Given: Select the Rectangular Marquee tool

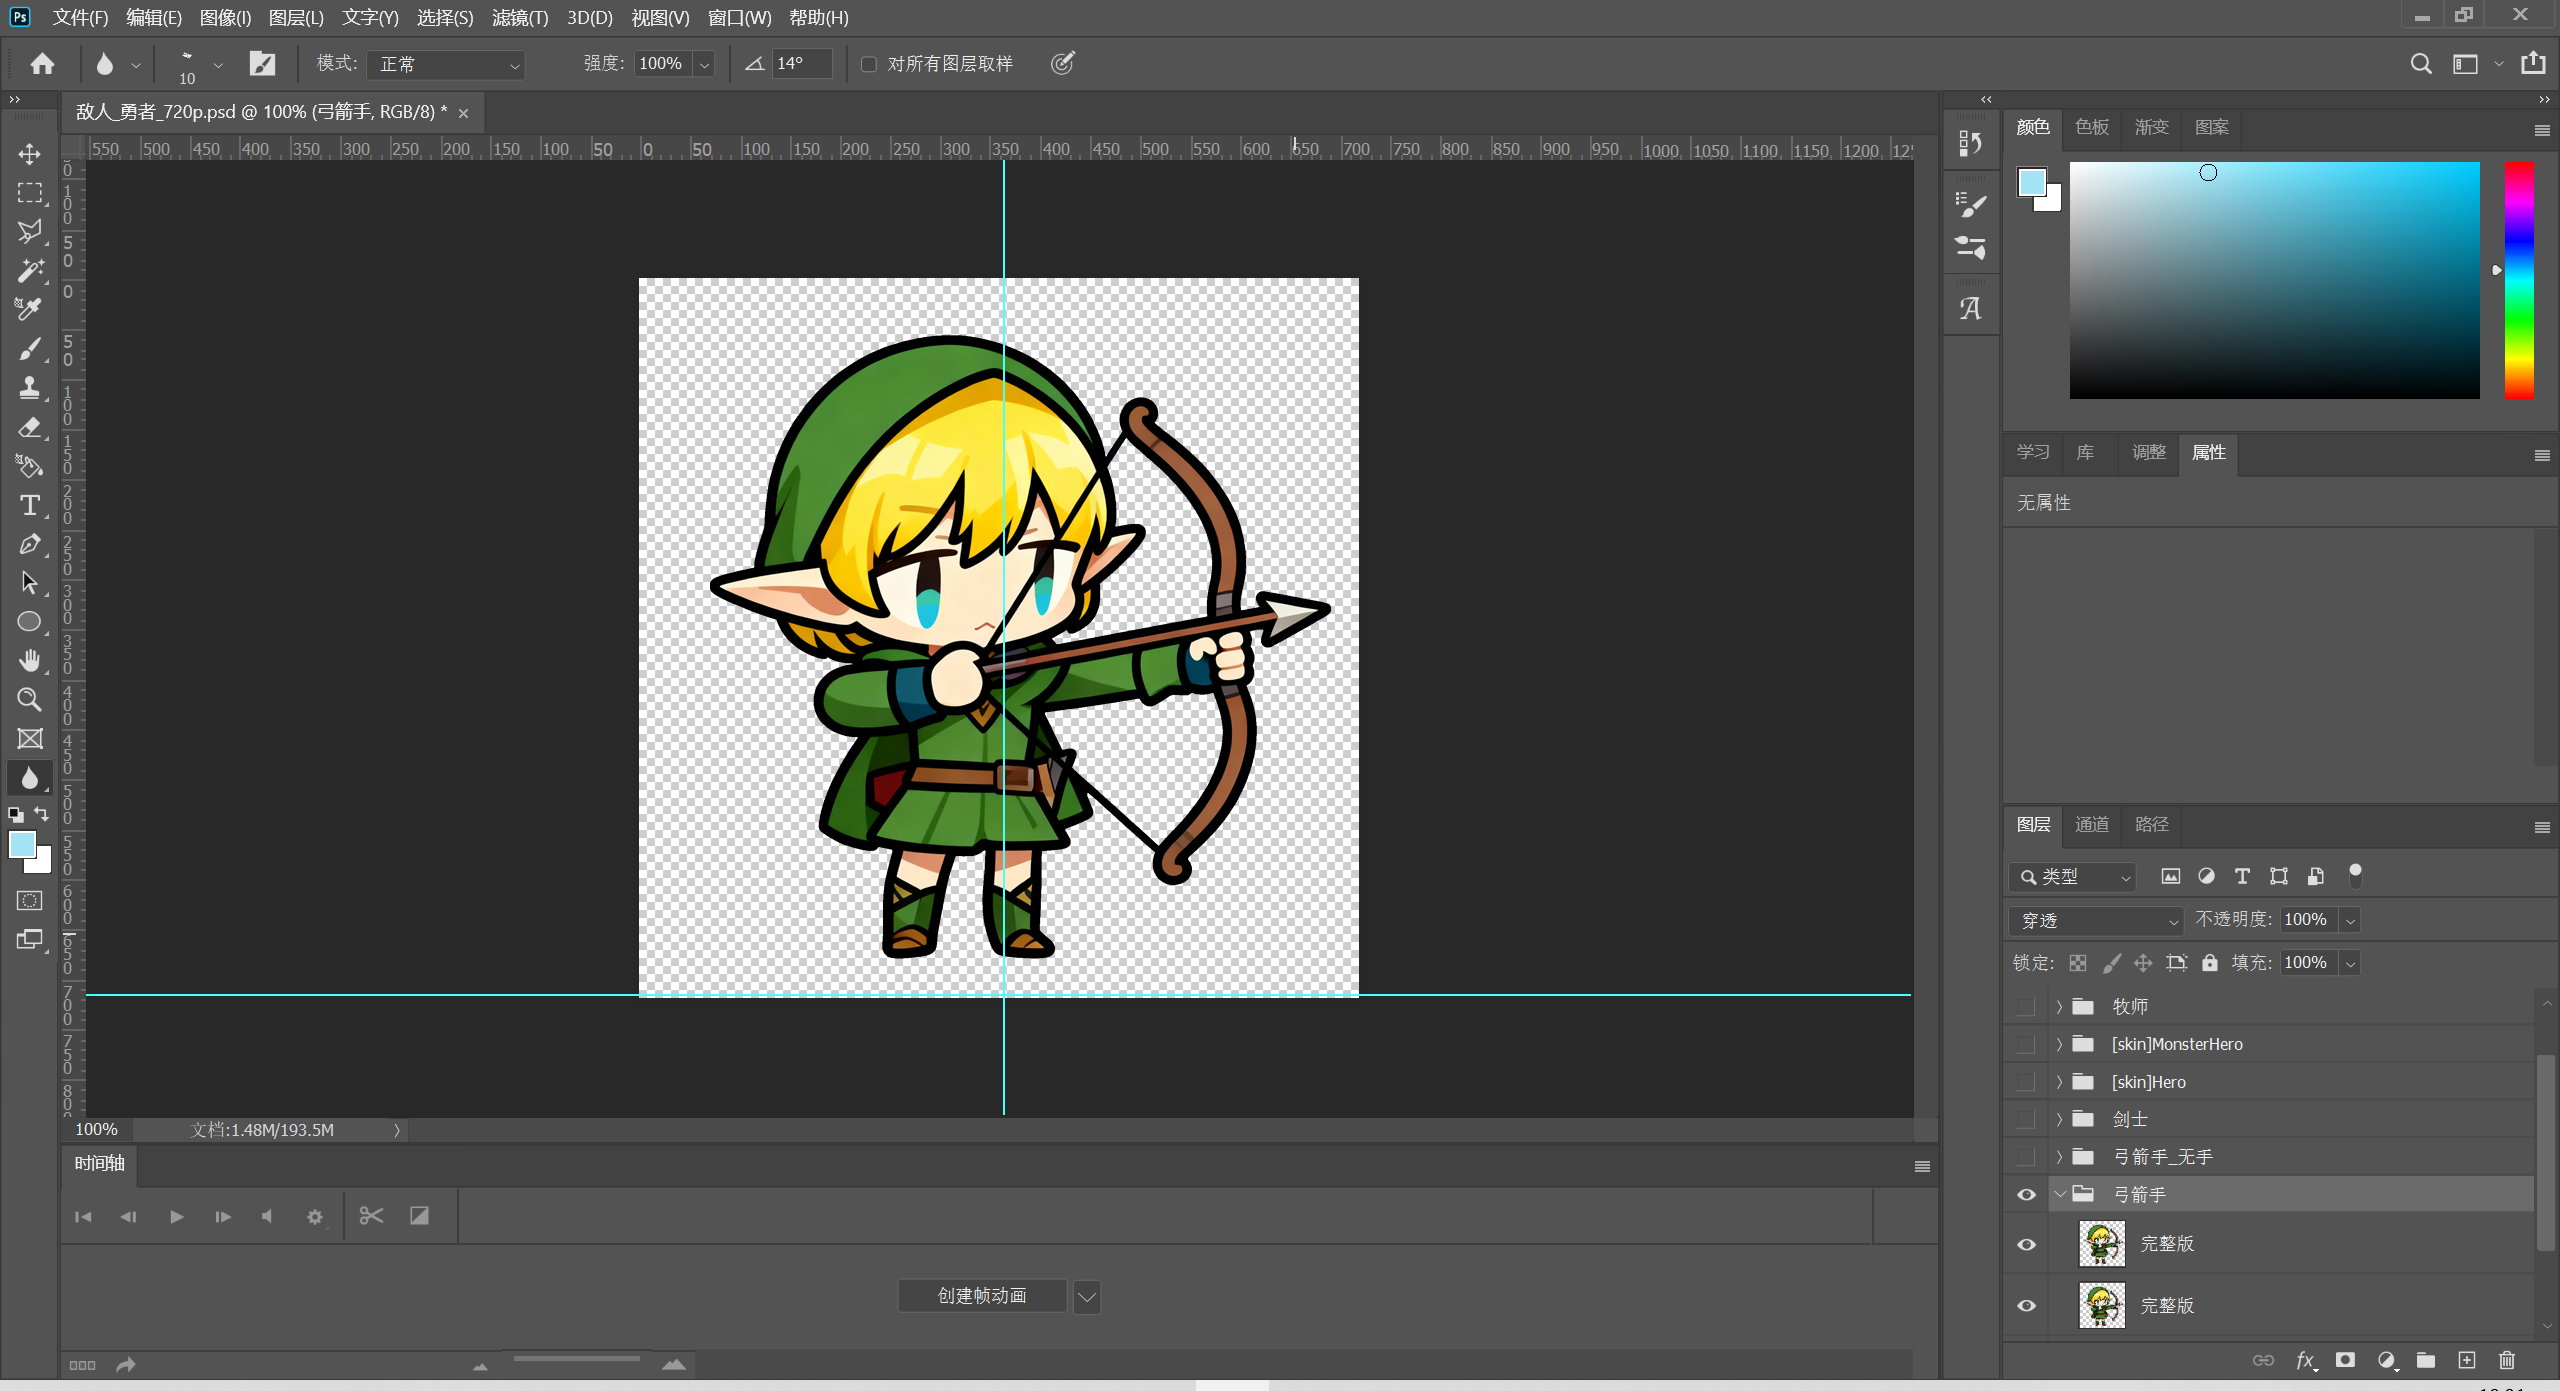Looking at the screenshot, I should click(x=29, y=193).
